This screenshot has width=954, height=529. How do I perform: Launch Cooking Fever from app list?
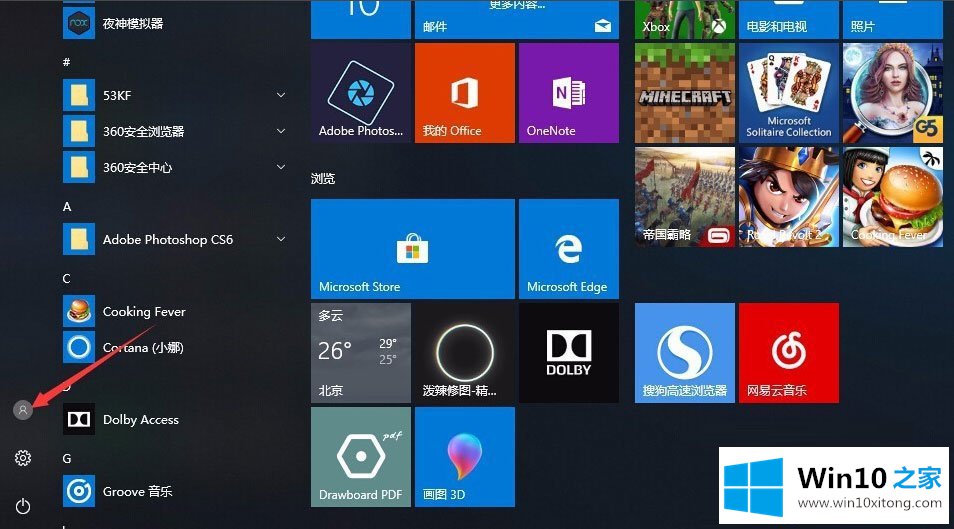point(175,311)
